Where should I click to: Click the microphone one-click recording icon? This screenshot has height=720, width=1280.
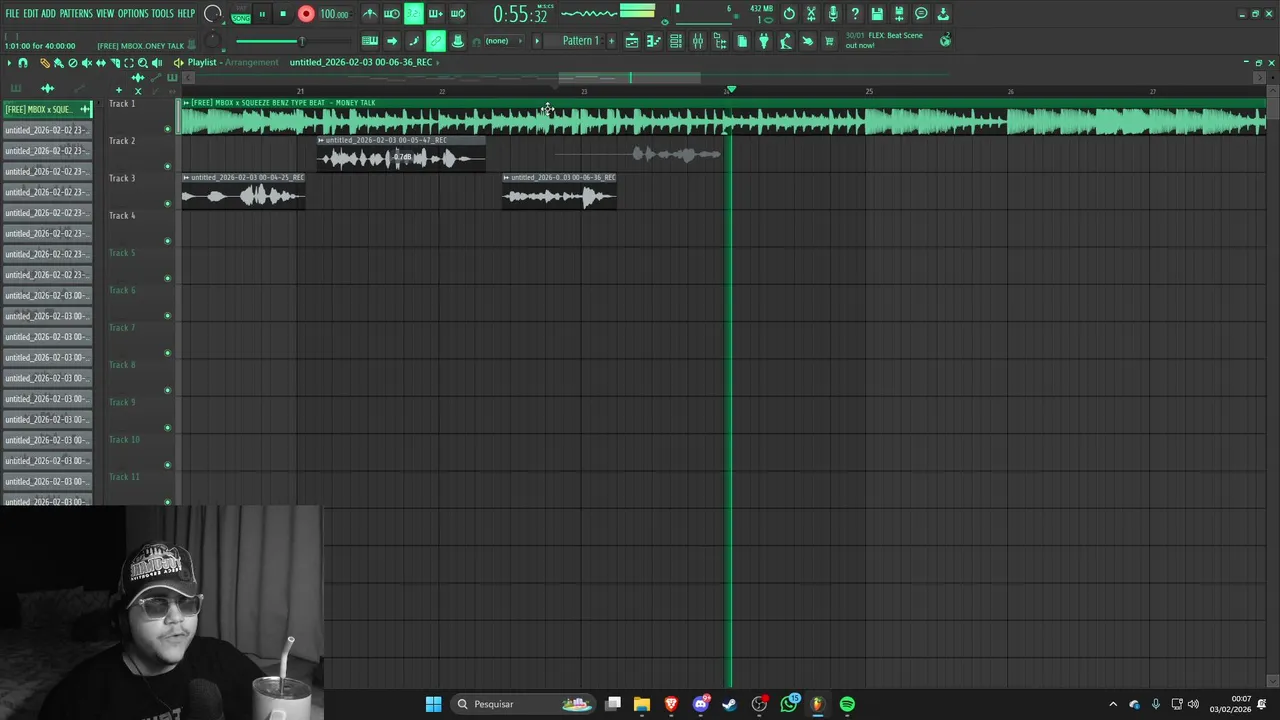click(833, 14)
